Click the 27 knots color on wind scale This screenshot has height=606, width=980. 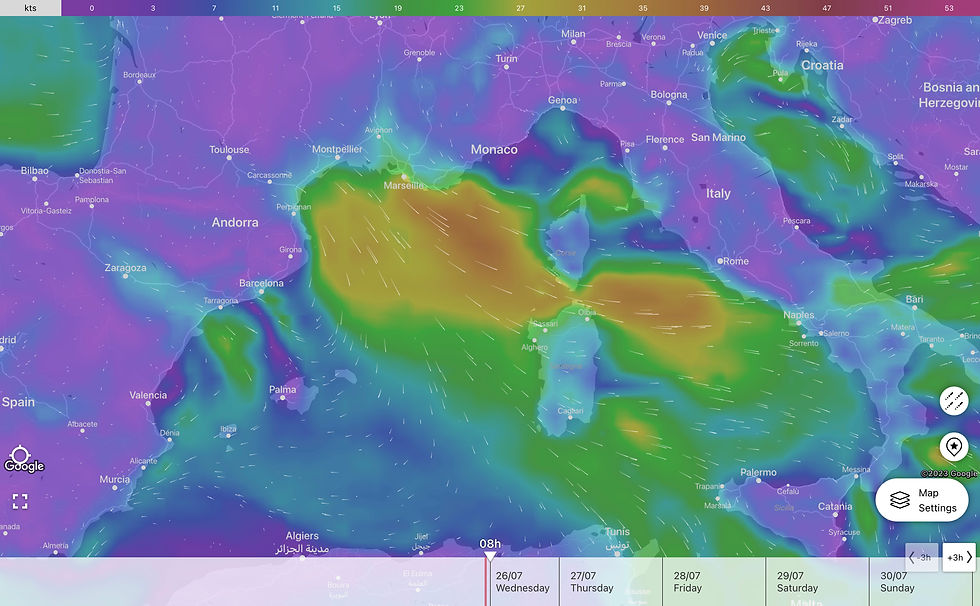pyautogui.click(x=521, y=8)
